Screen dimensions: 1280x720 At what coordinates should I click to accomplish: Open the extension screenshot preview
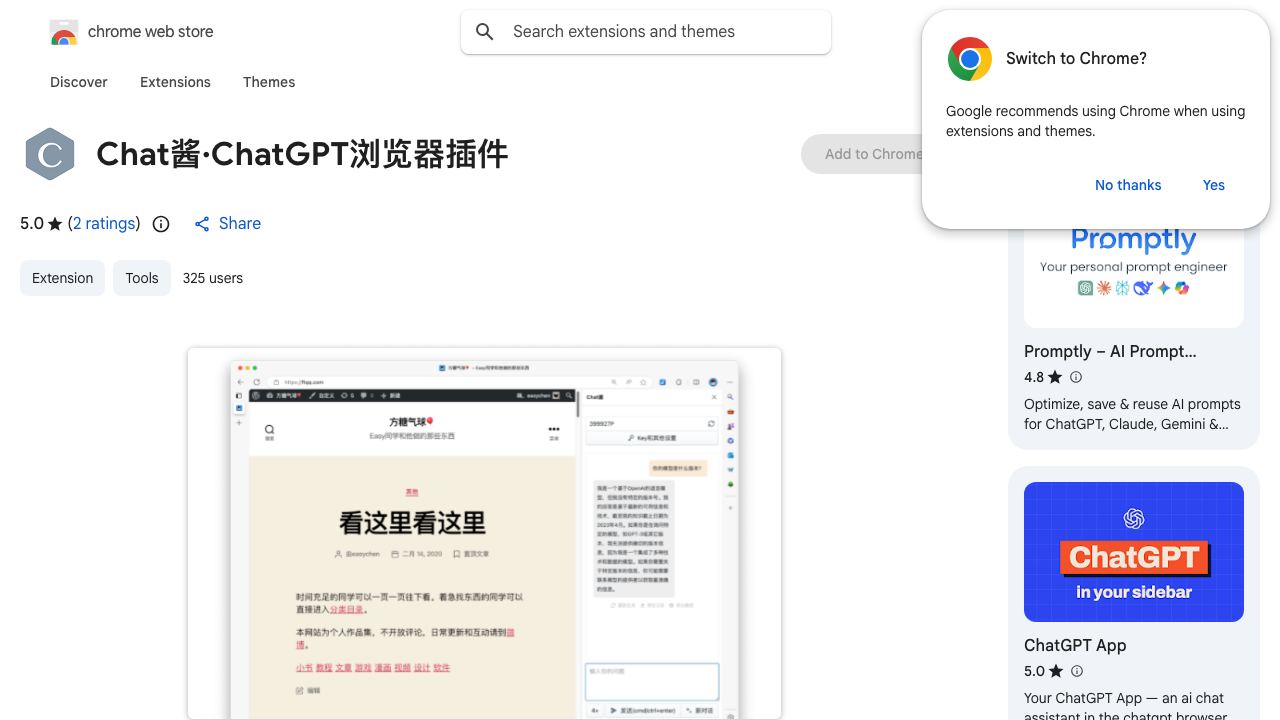(x=484, y=534)
